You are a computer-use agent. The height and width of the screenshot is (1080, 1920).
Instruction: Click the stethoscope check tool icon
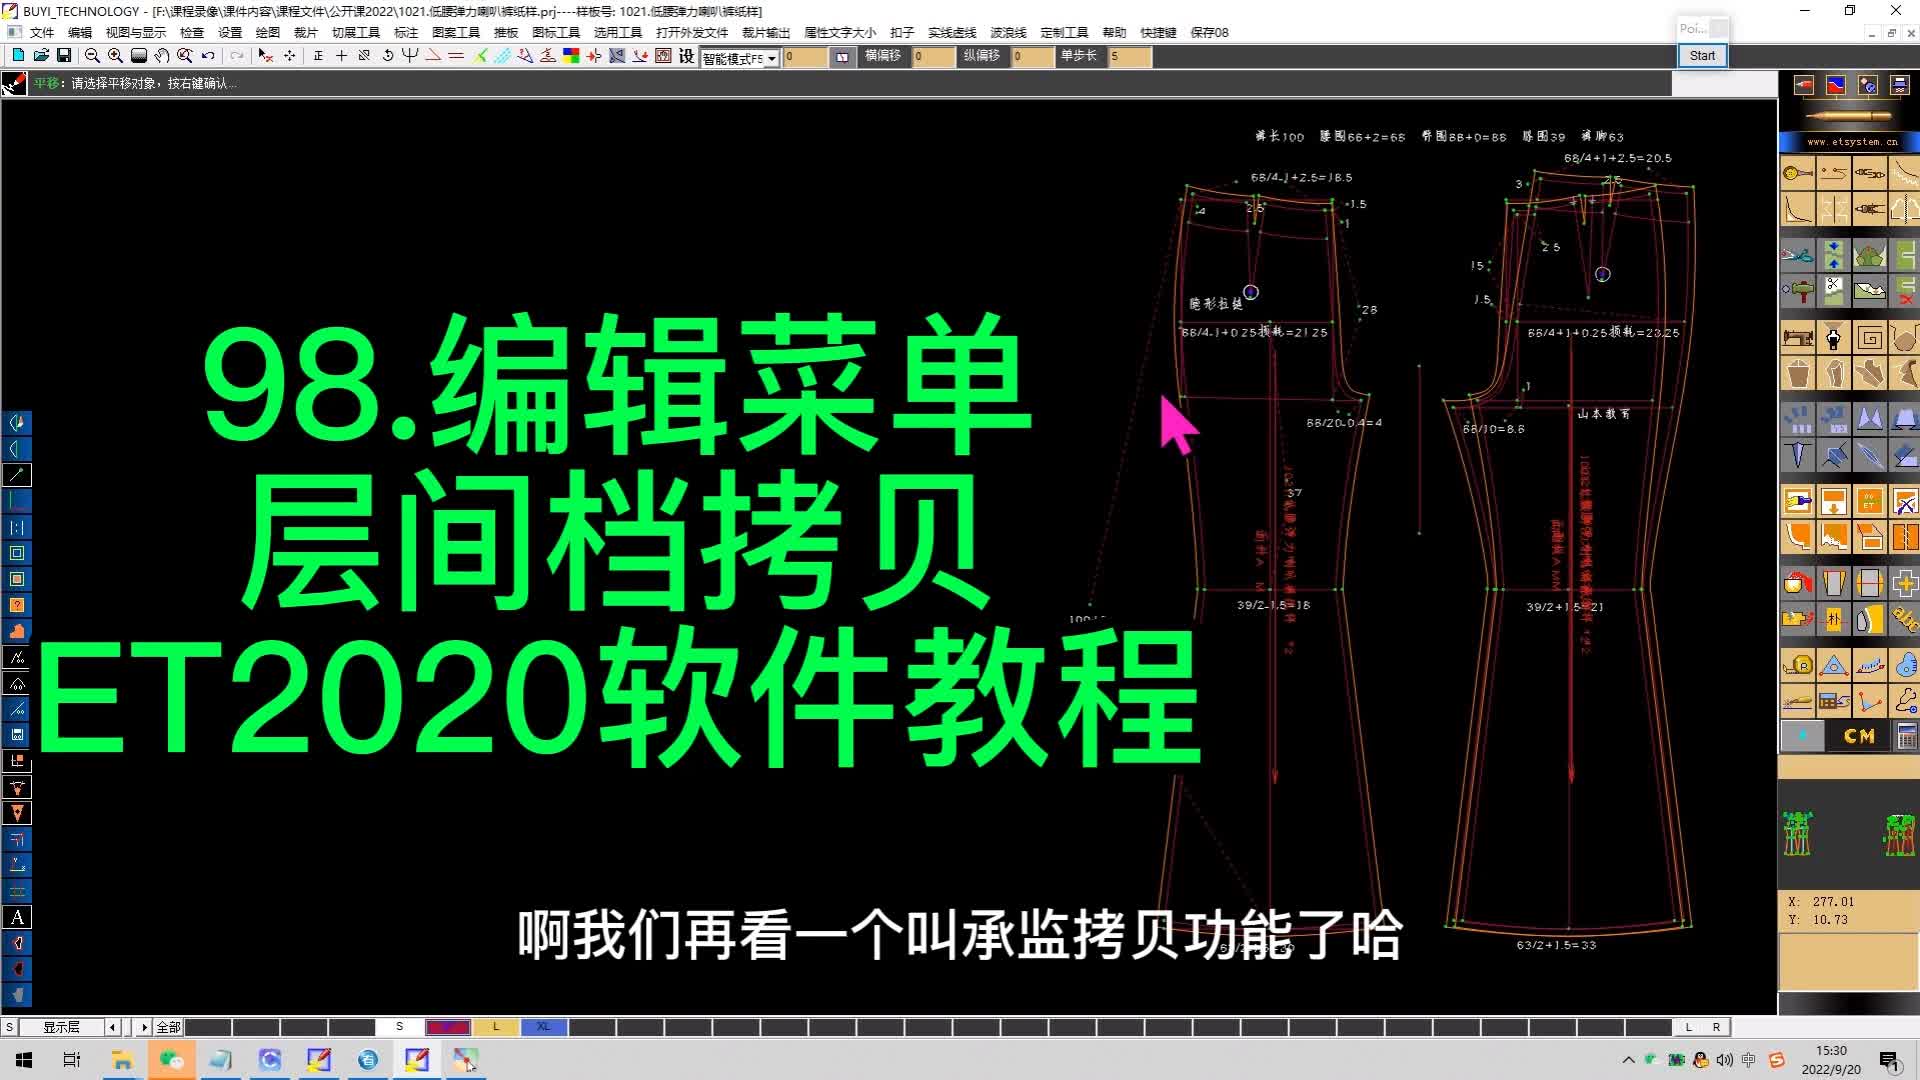(x=1905, y=701)
